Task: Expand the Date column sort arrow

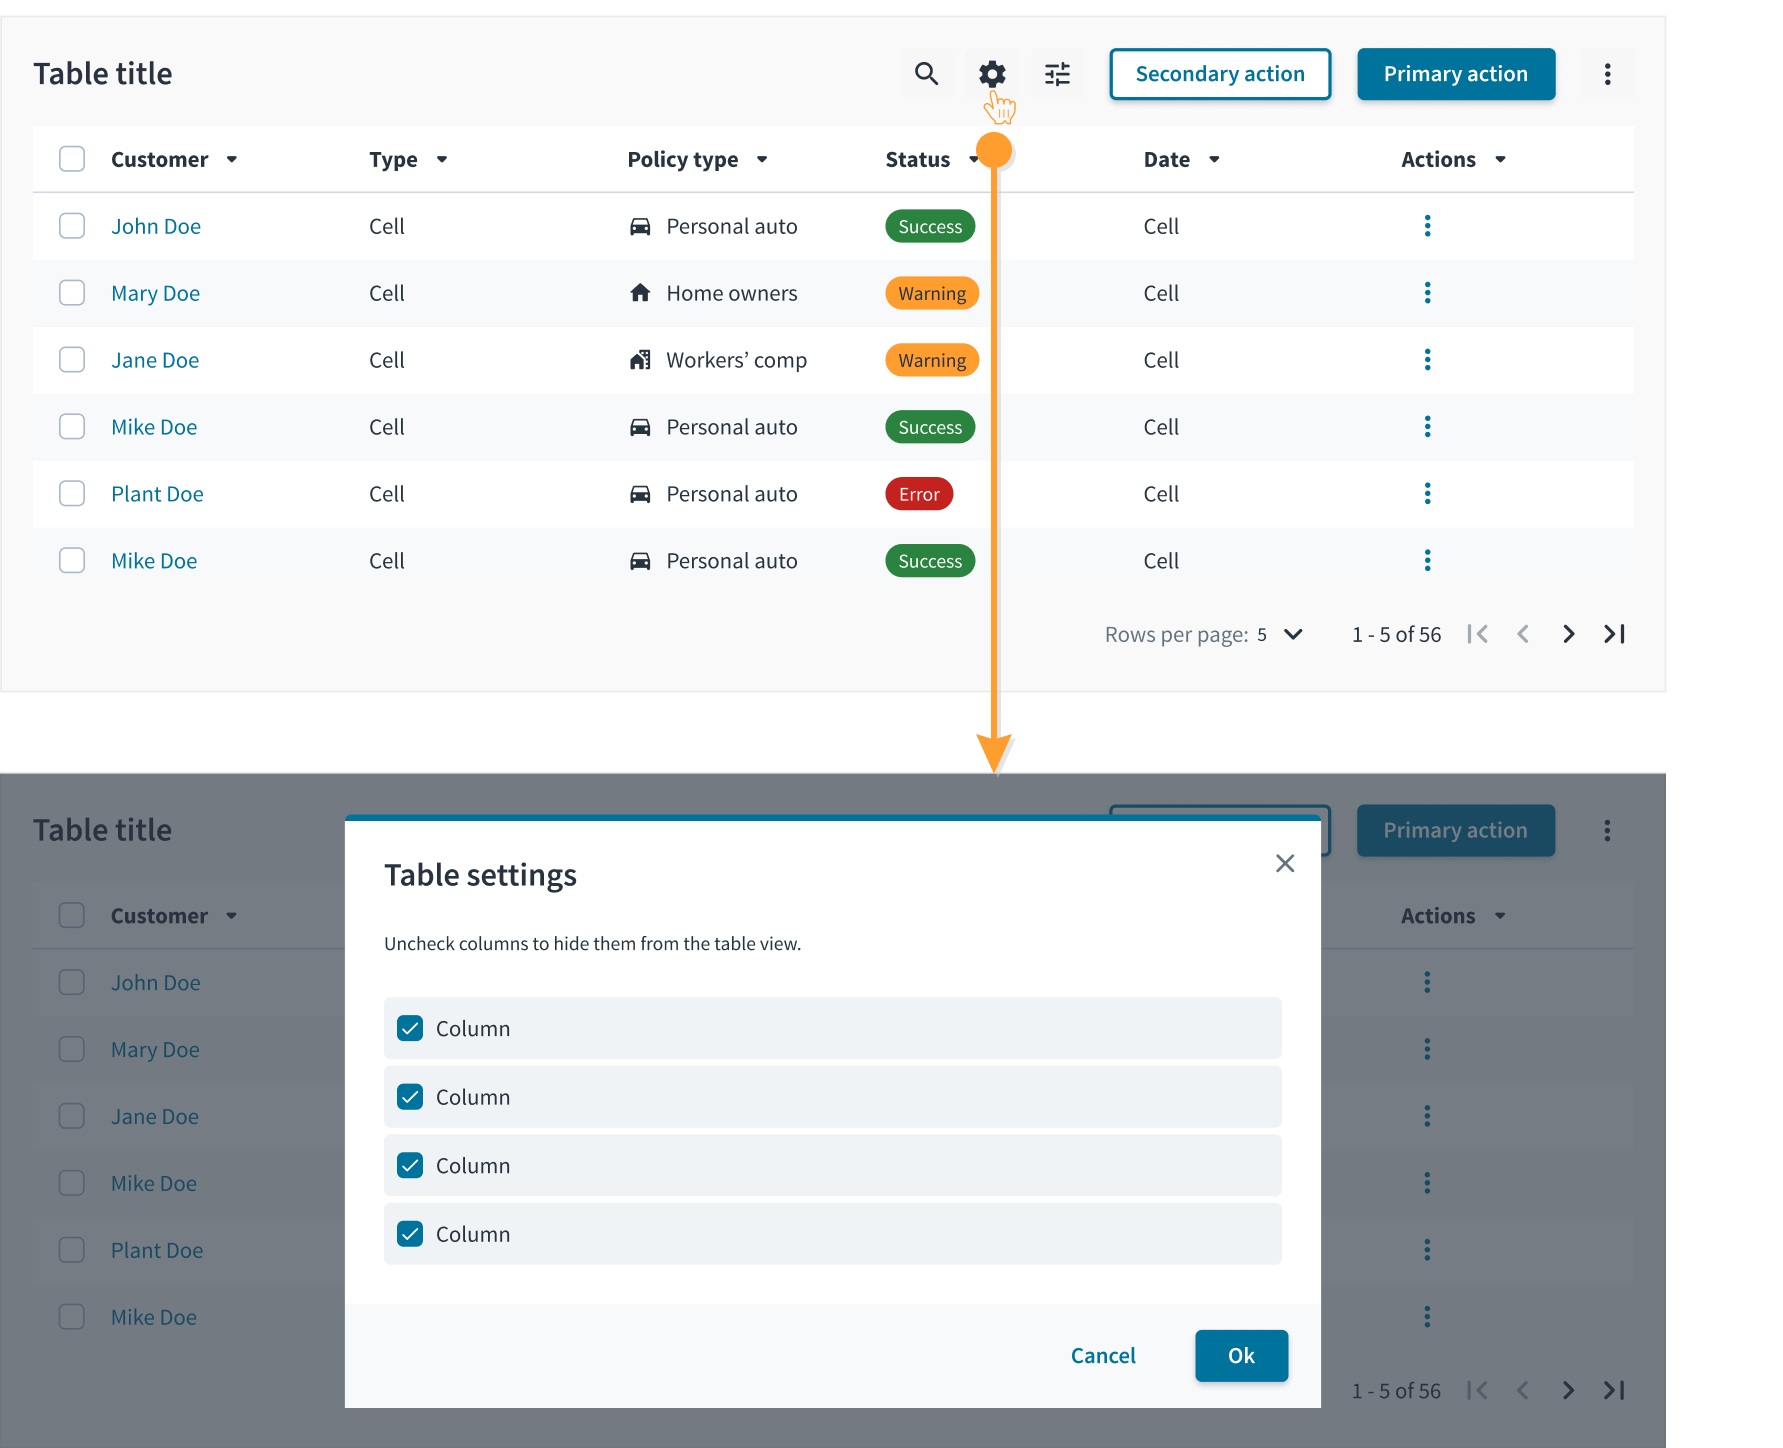Action: click(1214, 160)
